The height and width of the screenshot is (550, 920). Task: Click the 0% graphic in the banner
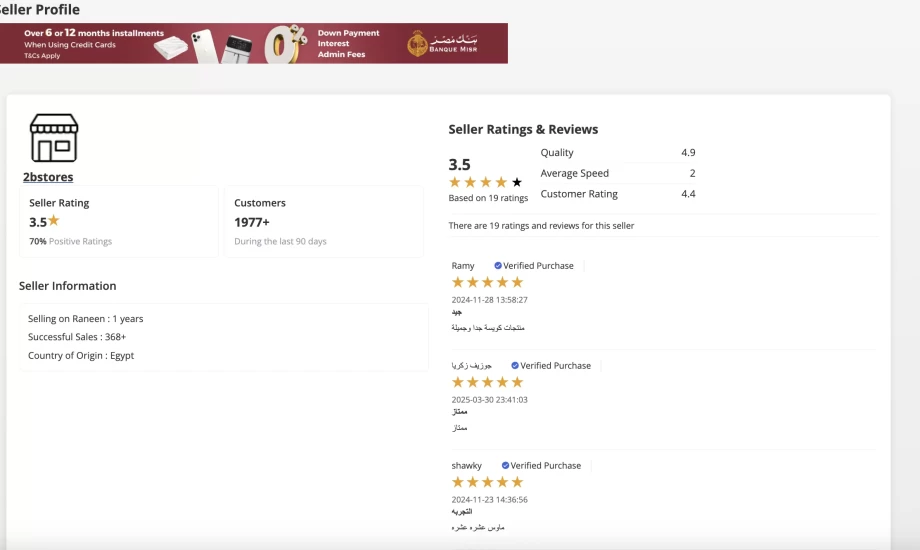coord(286,43)
